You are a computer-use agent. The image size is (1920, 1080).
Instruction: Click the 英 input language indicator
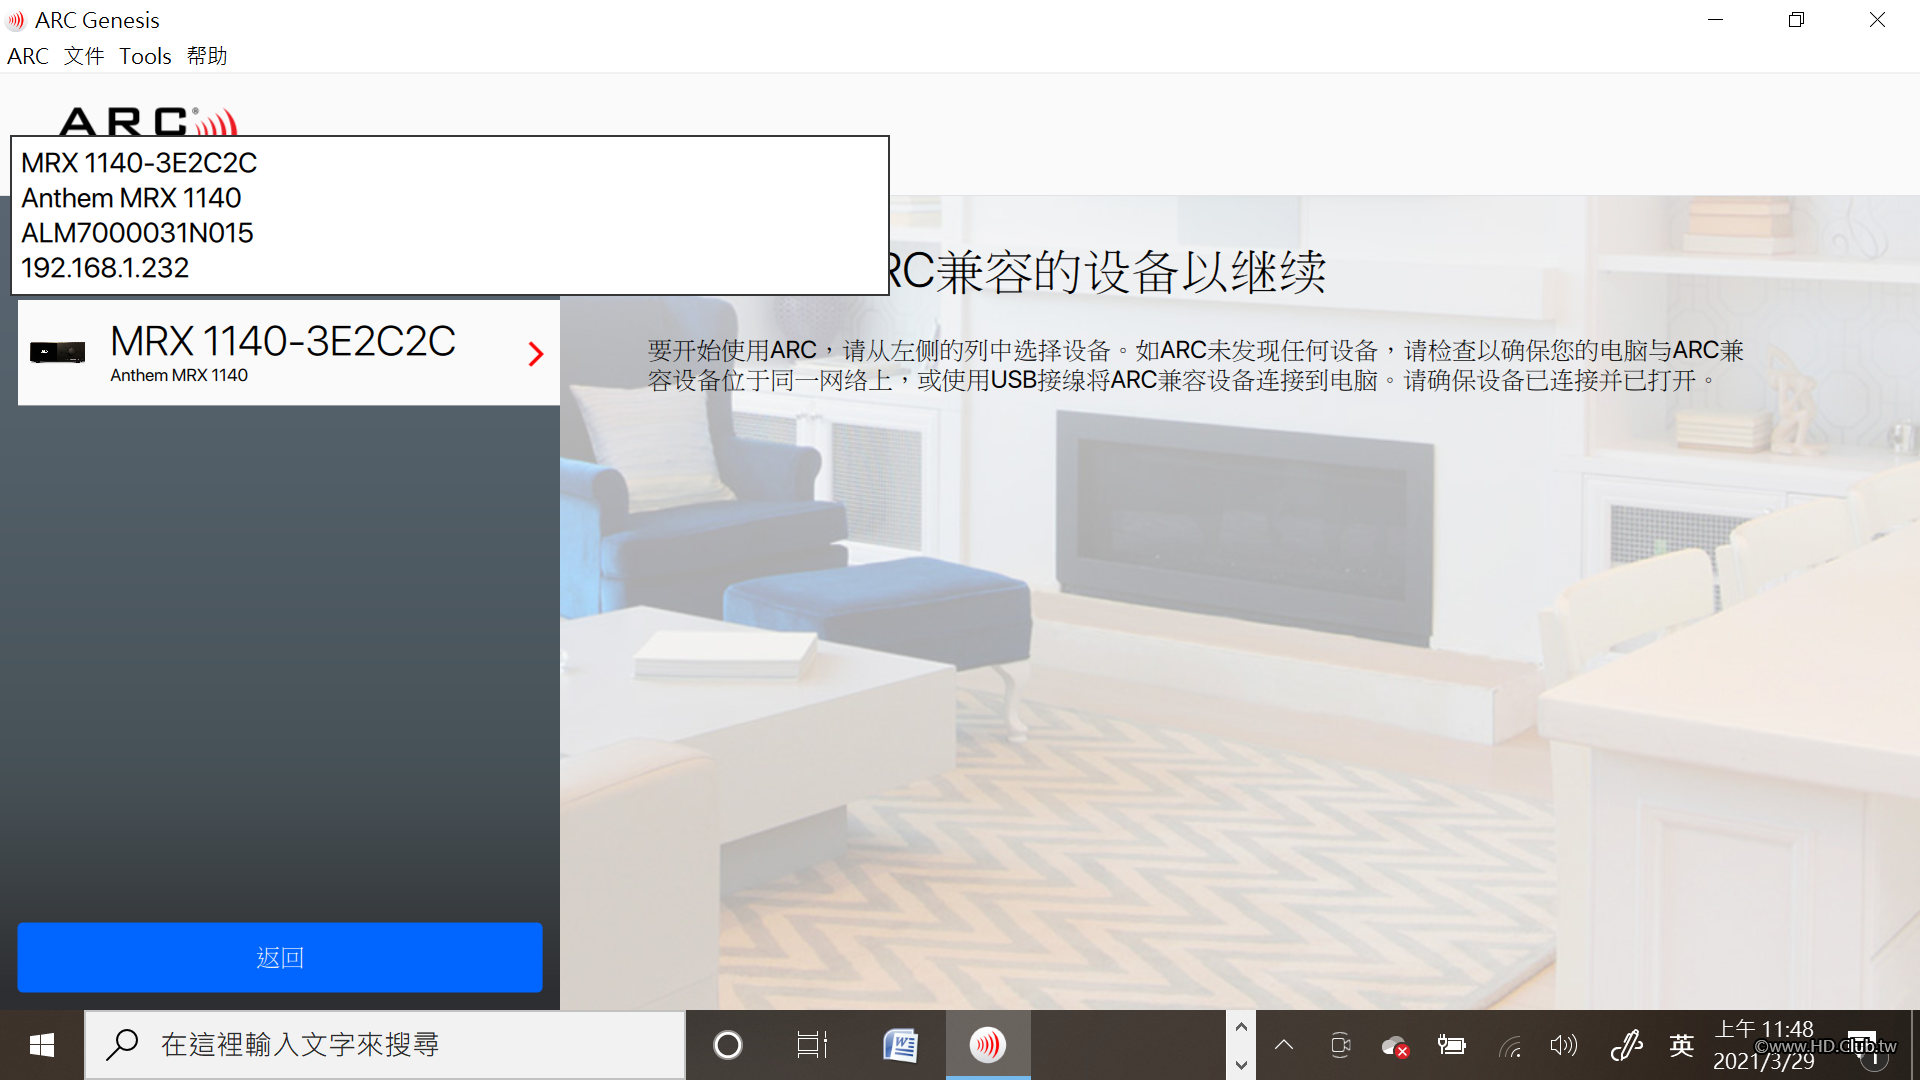point(1682,1046)
